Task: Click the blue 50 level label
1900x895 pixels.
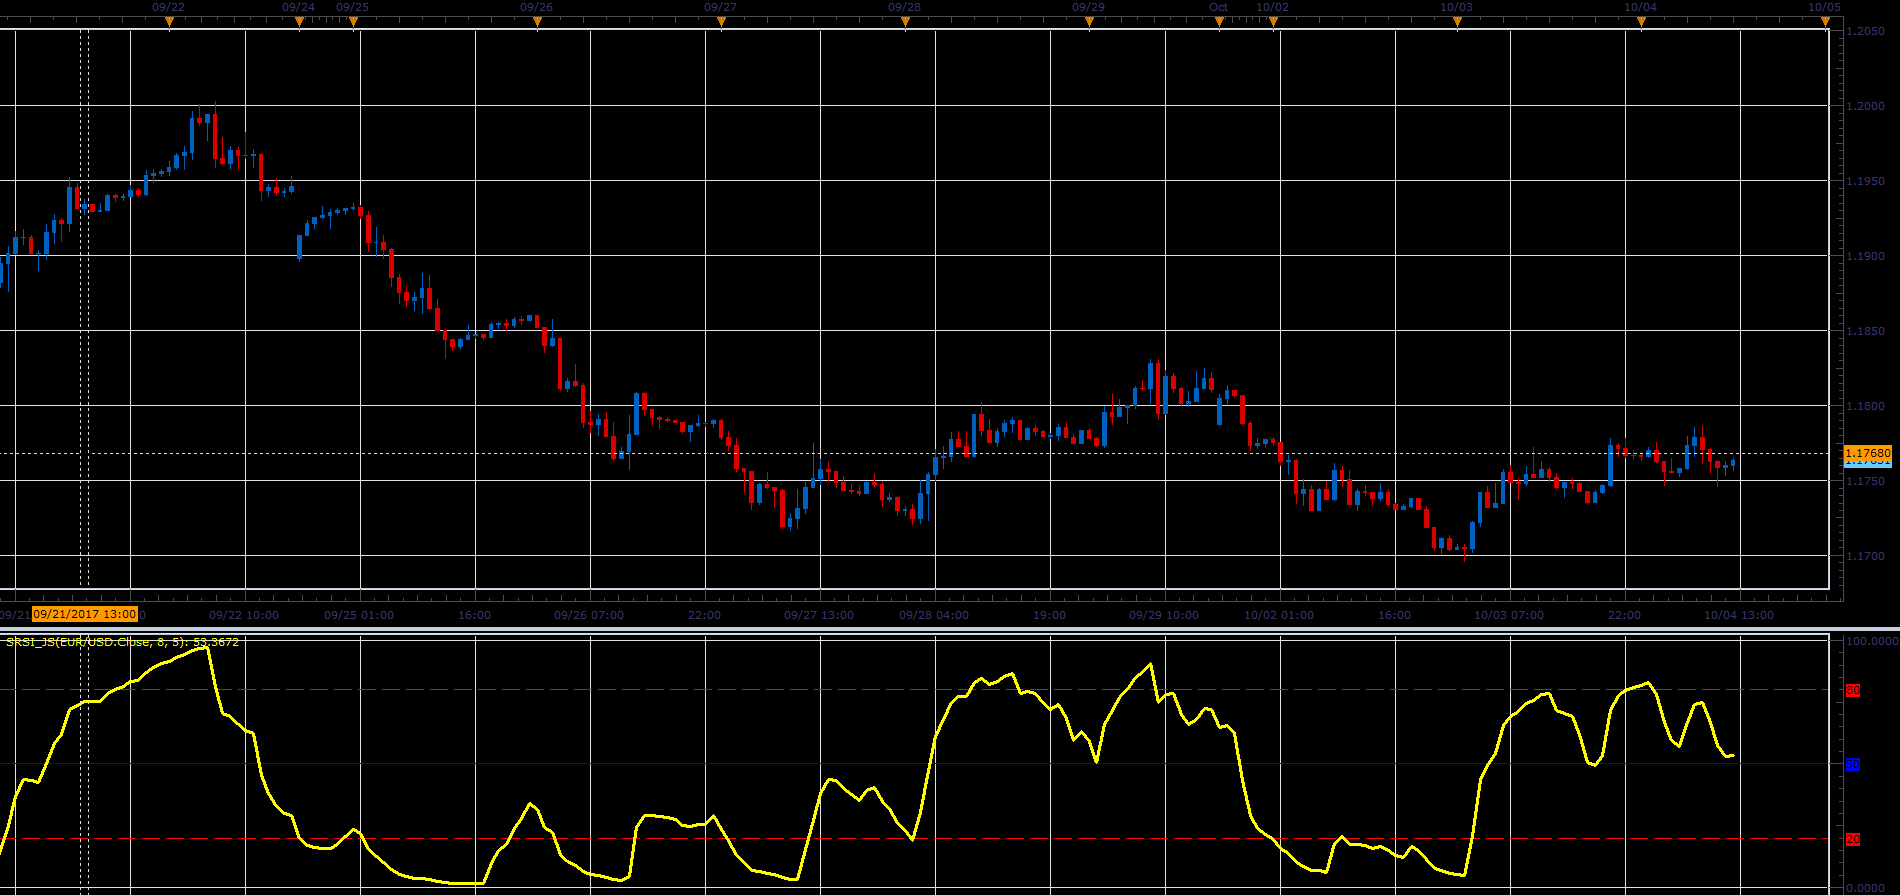Action: [x=1853, y=765]
